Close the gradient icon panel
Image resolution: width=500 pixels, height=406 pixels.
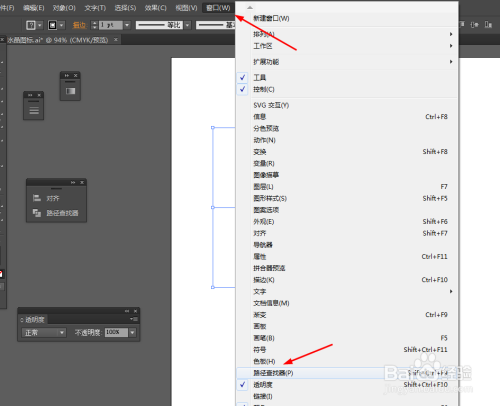76,76
